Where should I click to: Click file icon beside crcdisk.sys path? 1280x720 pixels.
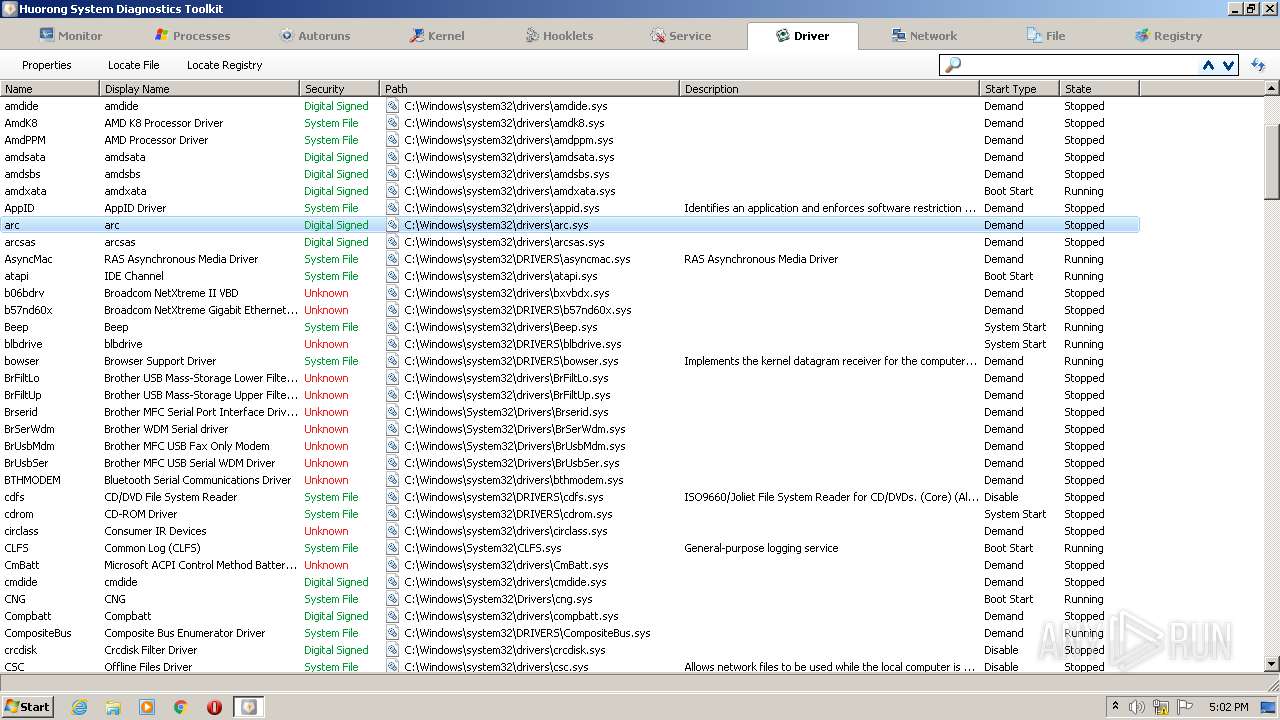click(392, 650)
